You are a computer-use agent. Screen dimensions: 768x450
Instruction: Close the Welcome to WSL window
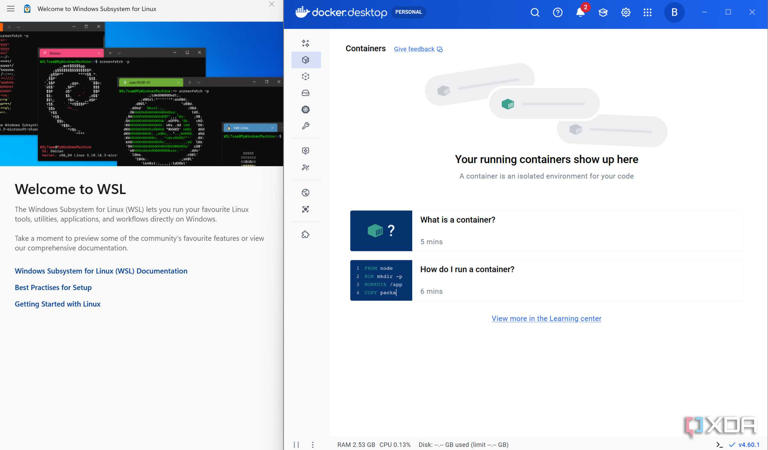point(272,4)
